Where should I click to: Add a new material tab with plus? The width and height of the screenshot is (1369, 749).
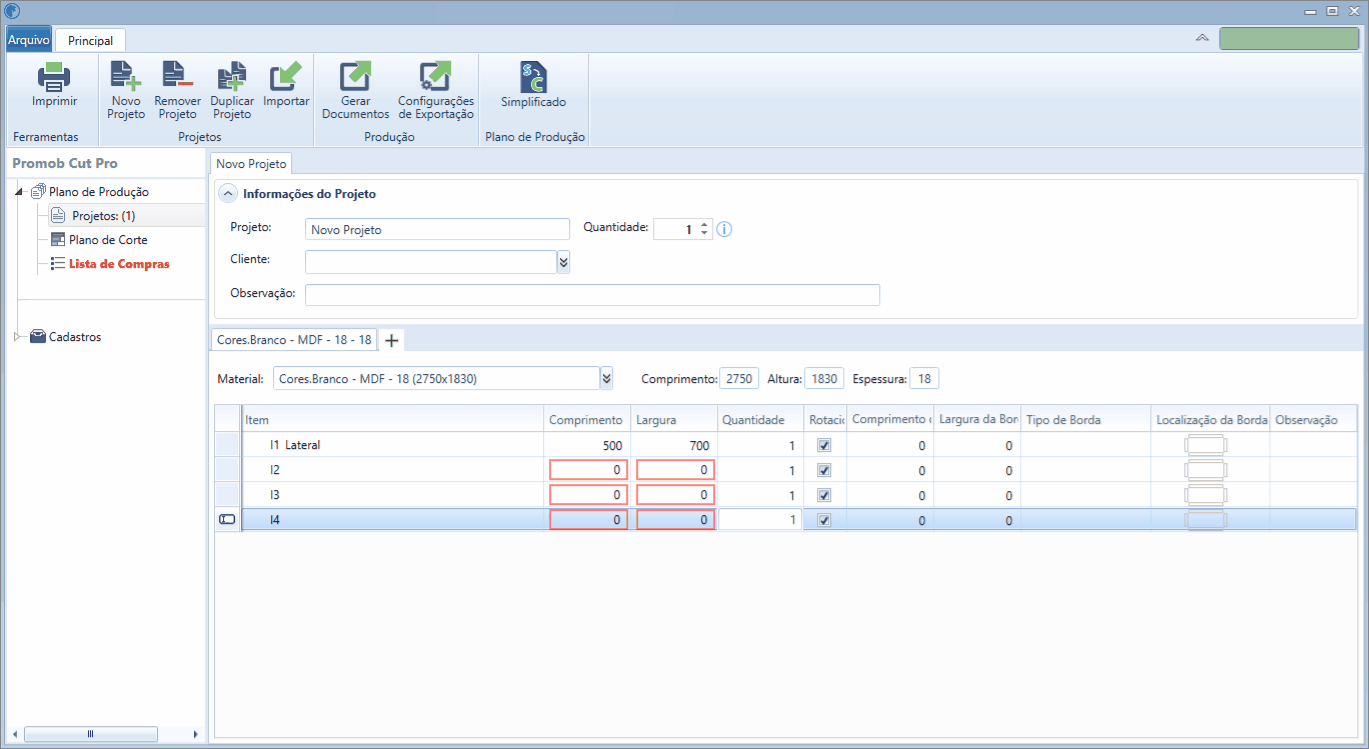point(392,340)
